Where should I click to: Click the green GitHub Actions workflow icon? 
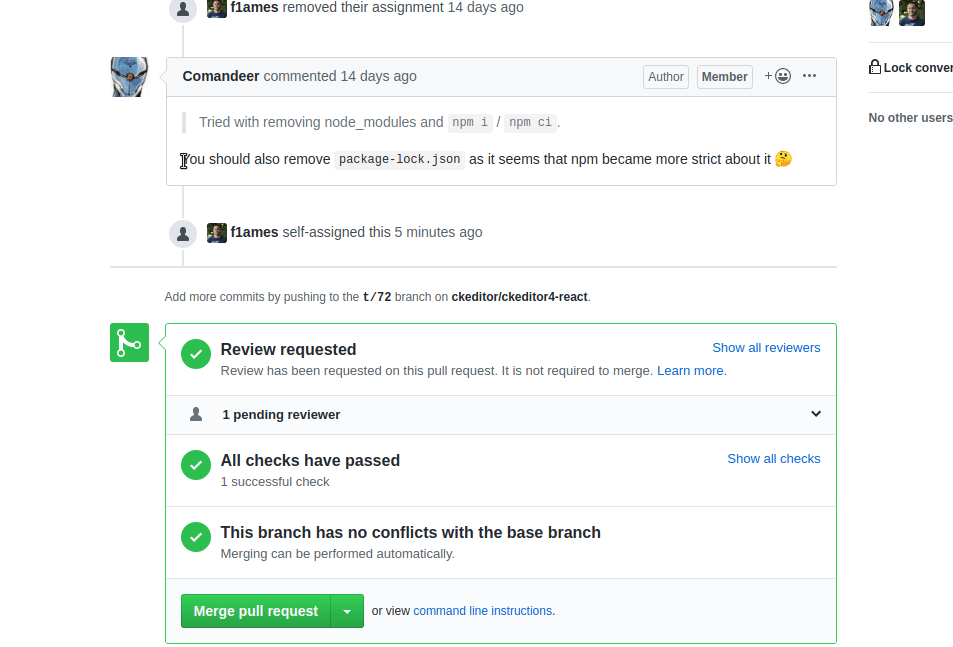[x=129, y=342]
